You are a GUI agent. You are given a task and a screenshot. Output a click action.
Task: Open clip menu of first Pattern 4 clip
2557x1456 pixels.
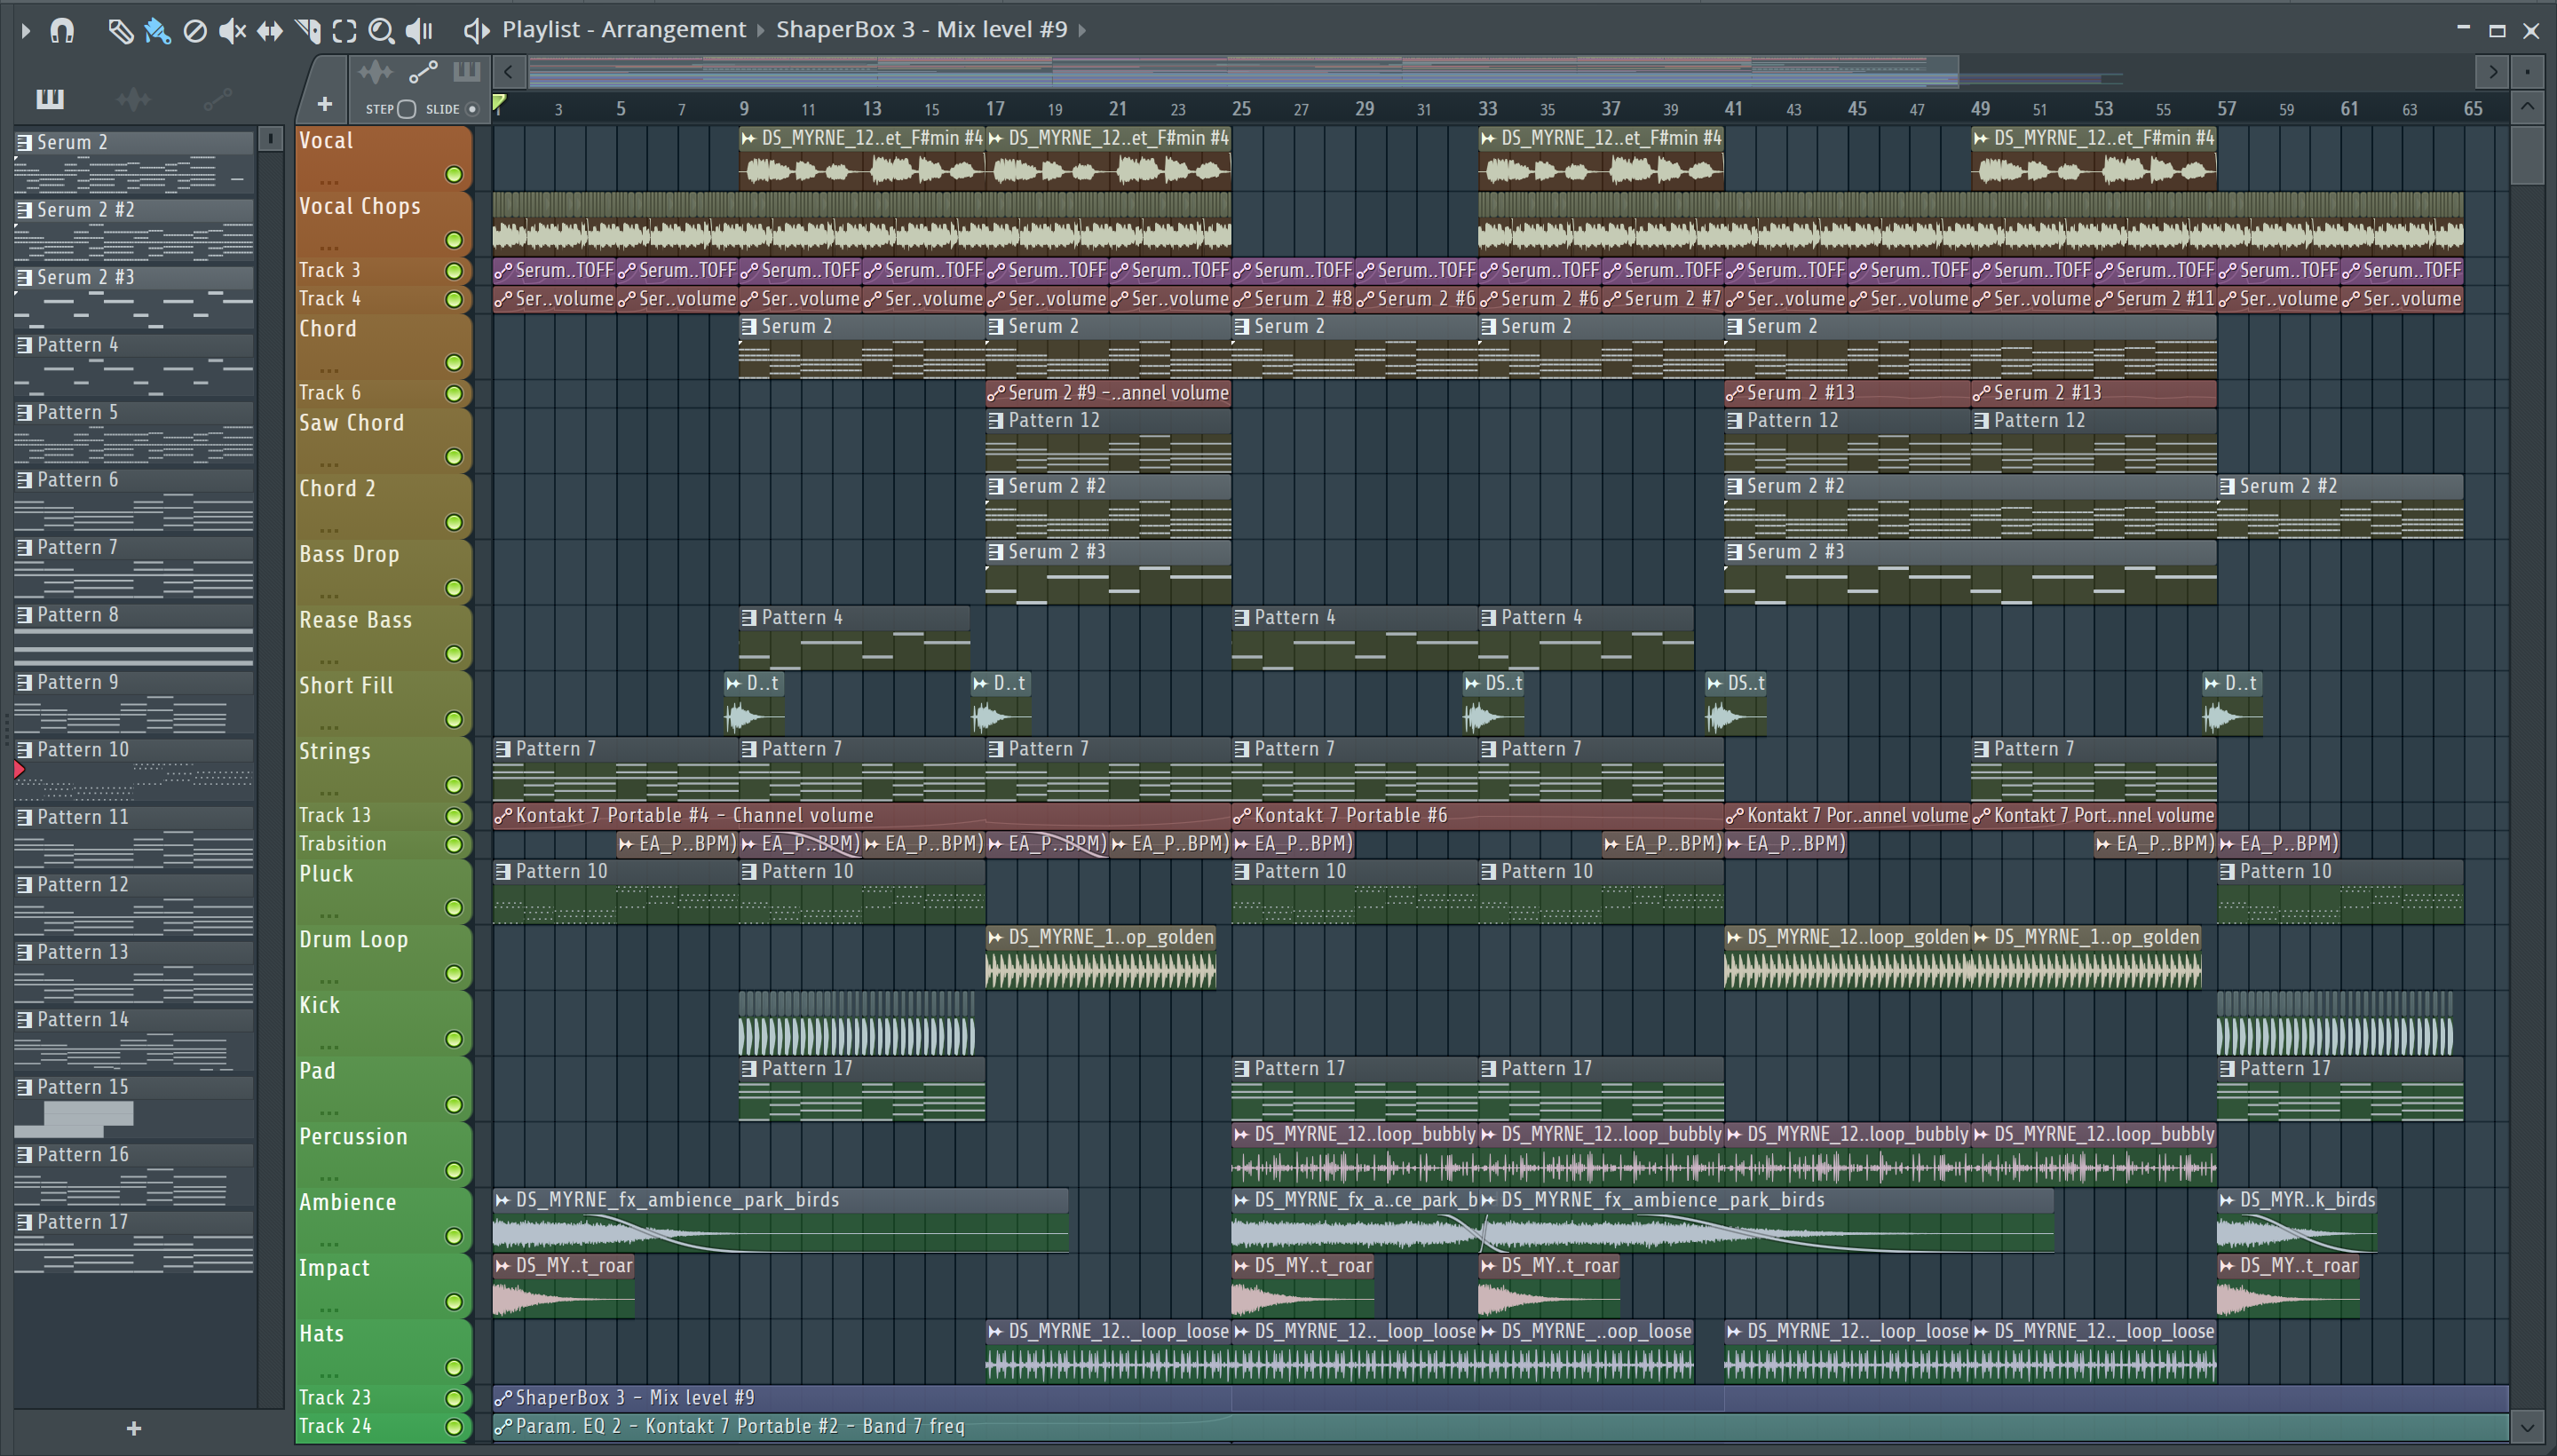coord(748,618)
